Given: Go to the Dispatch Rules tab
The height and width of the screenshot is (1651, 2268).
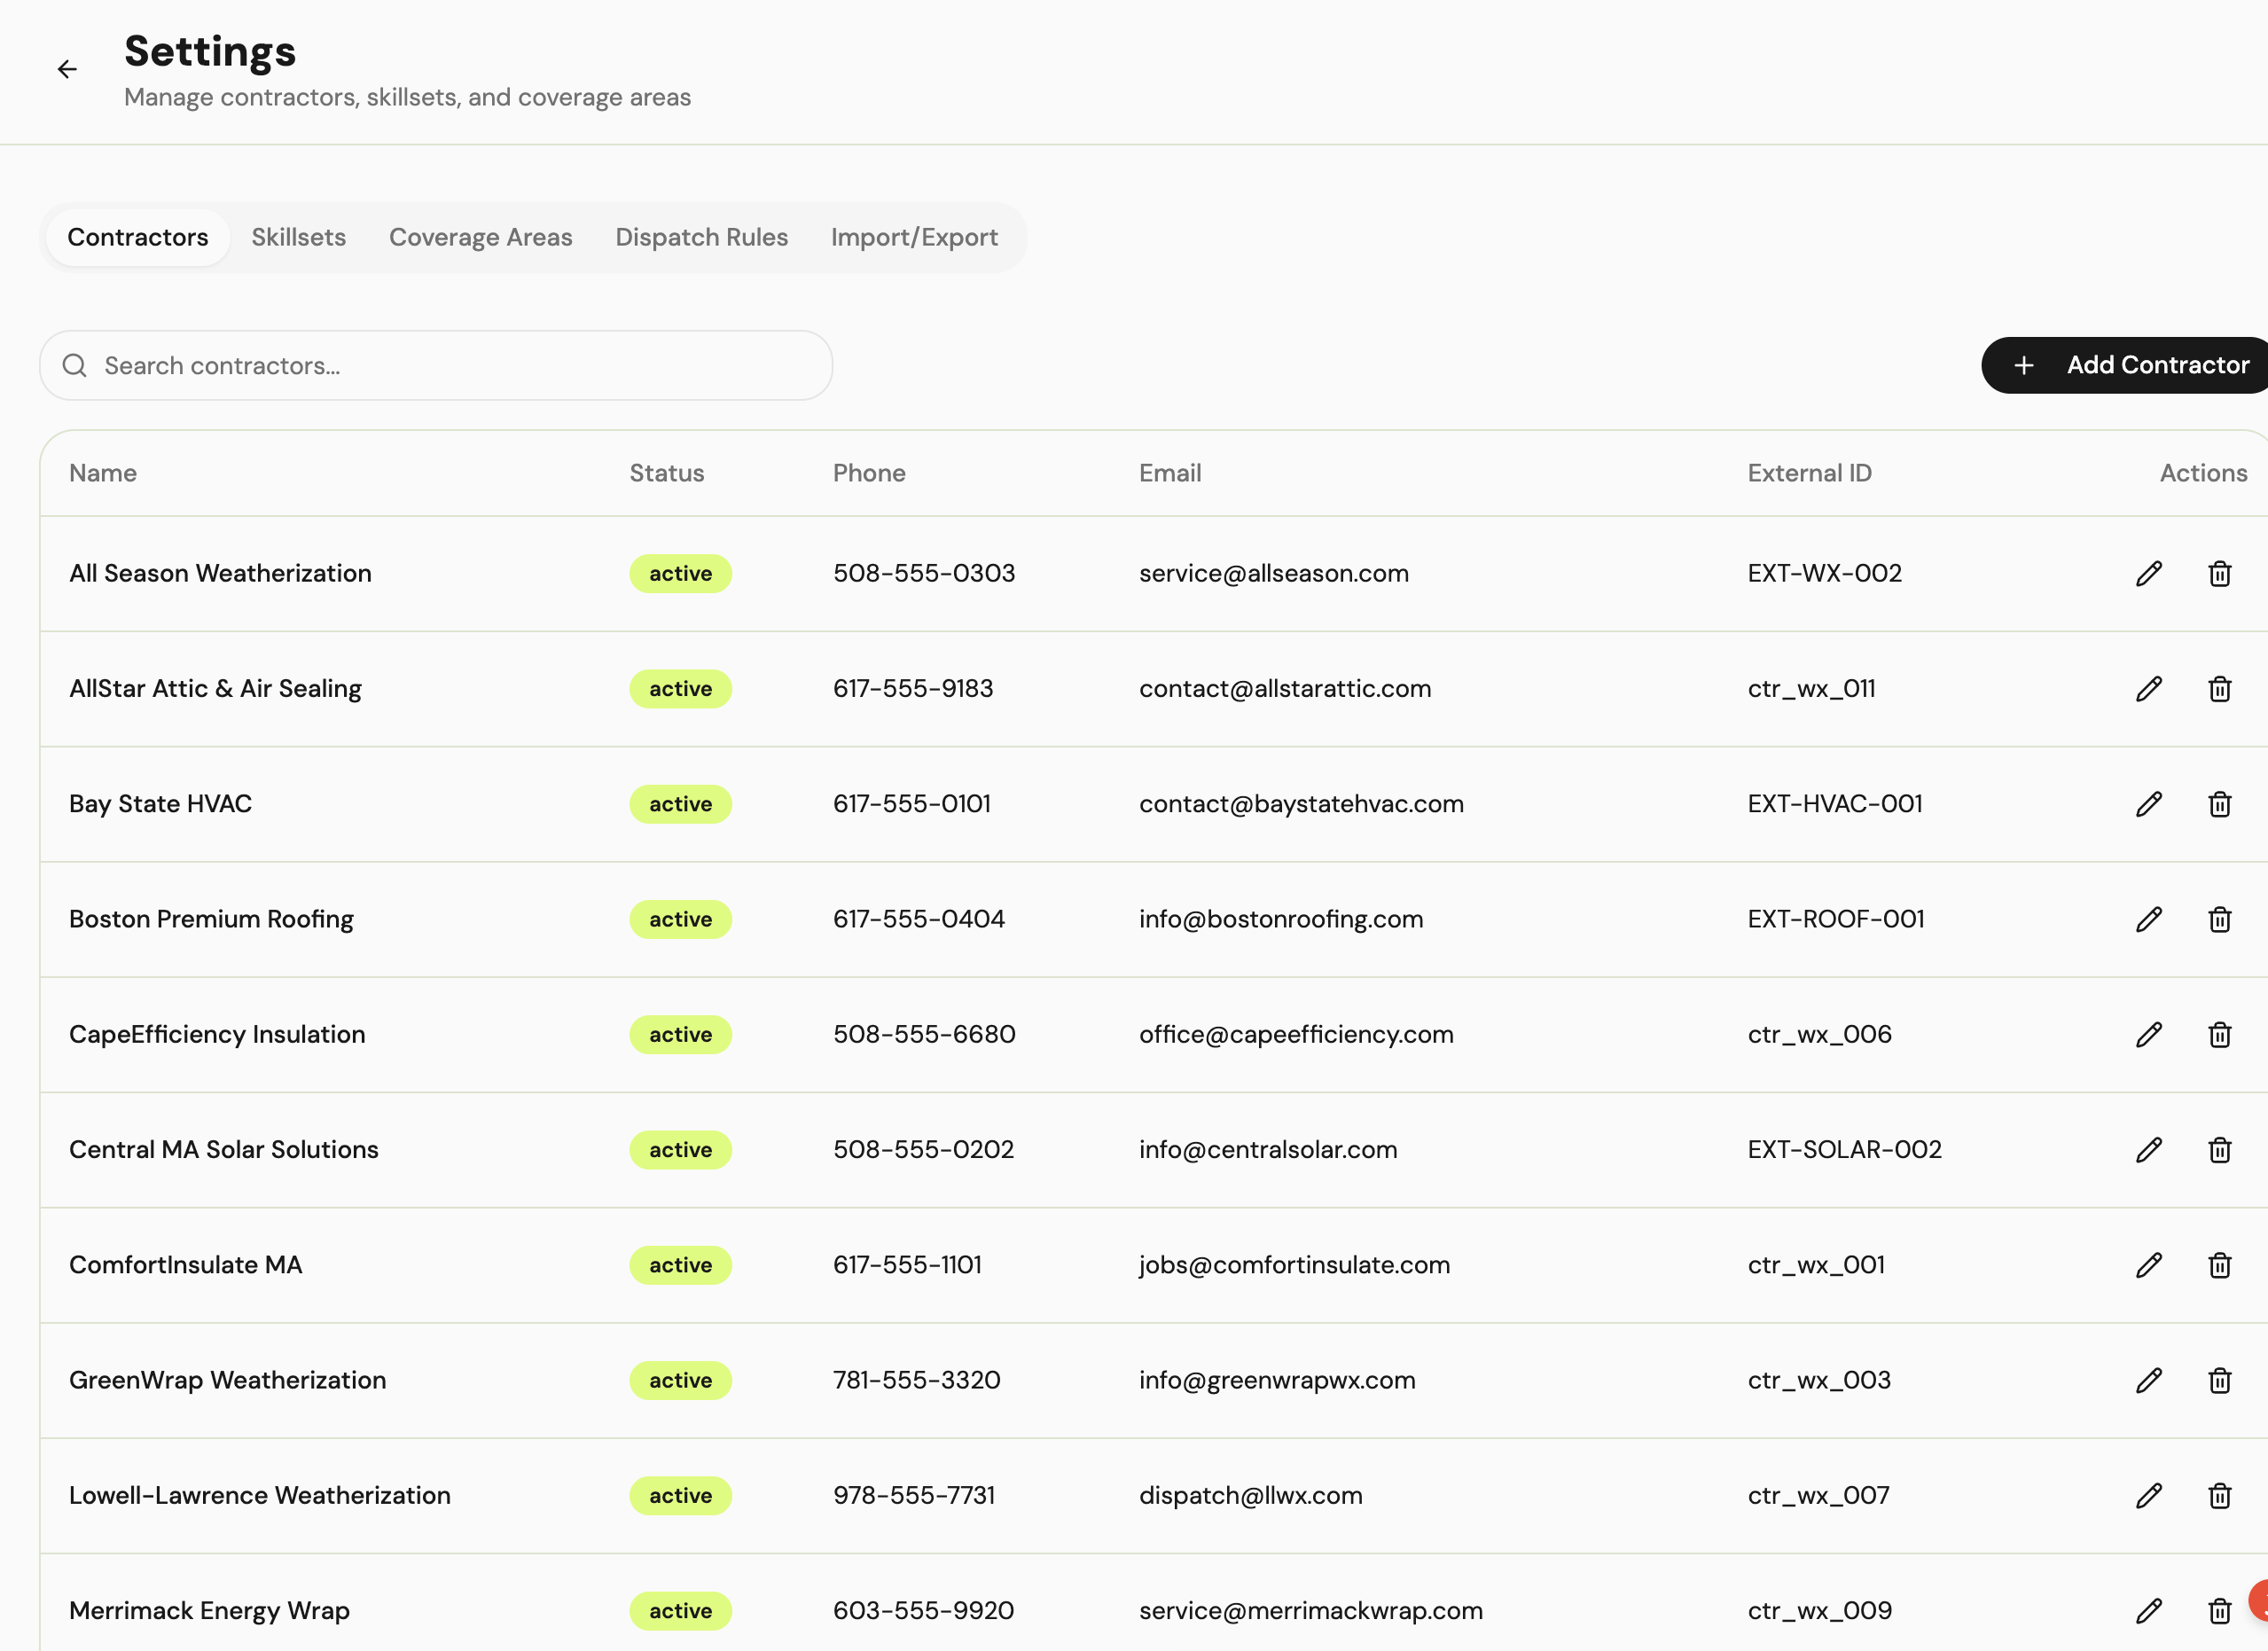Looking at the screenshot, I should point(701,237).
